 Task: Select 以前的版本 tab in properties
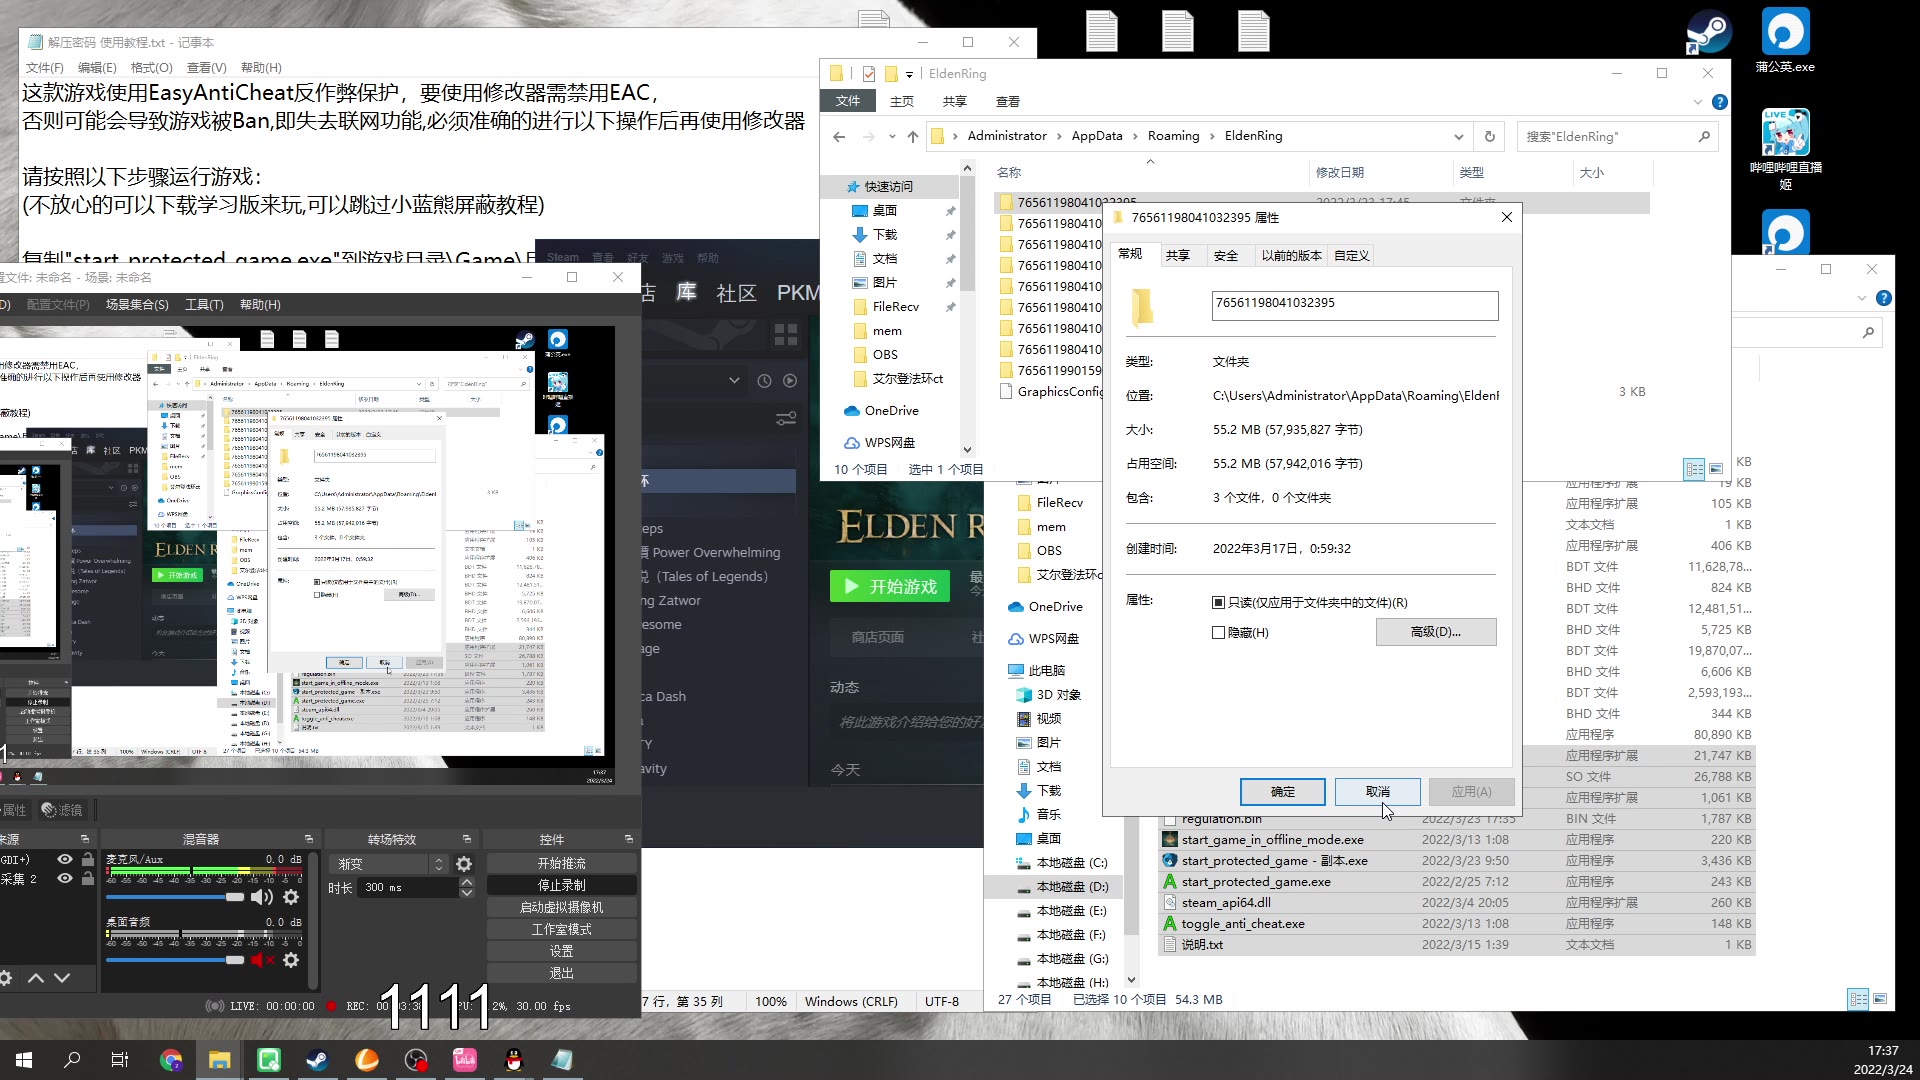(1288, 255)
